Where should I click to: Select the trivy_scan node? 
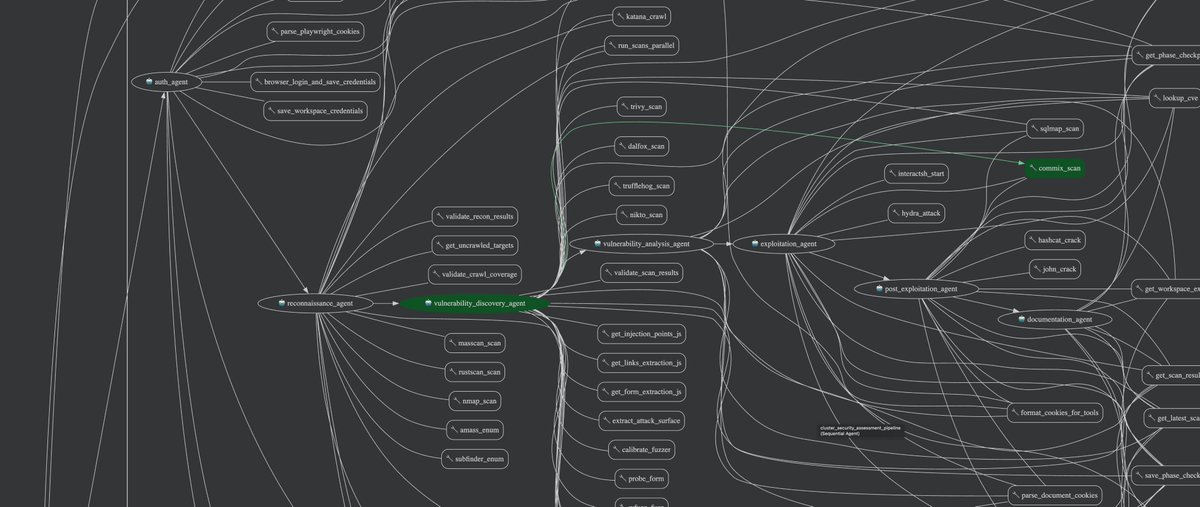[640, 105]
